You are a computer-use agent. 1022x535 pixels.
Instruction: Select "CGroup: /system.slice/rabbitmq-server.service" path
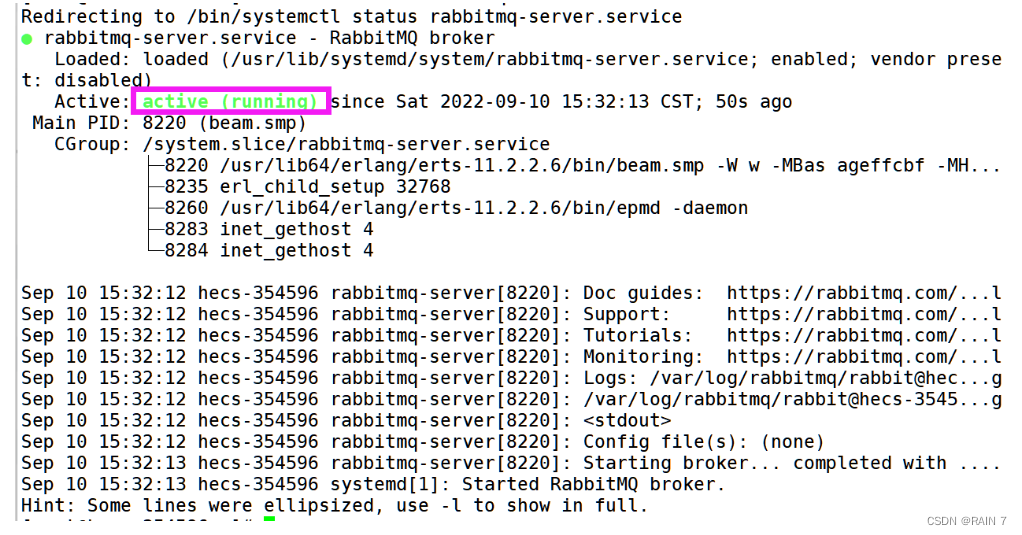302,144
